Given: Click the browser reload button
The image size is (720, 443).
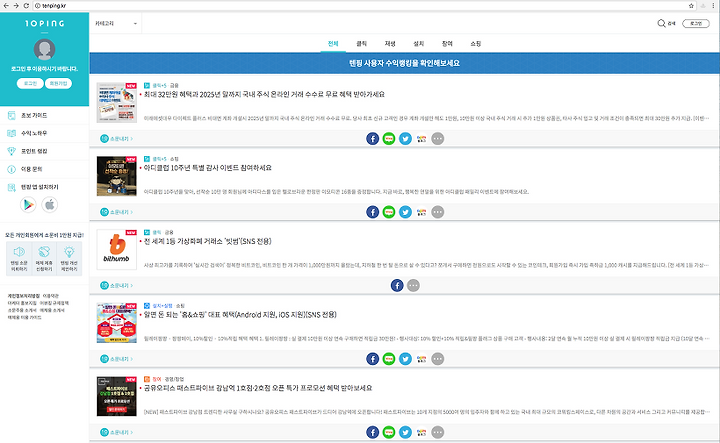Looking at the screenshot, I should coord(26,6).
